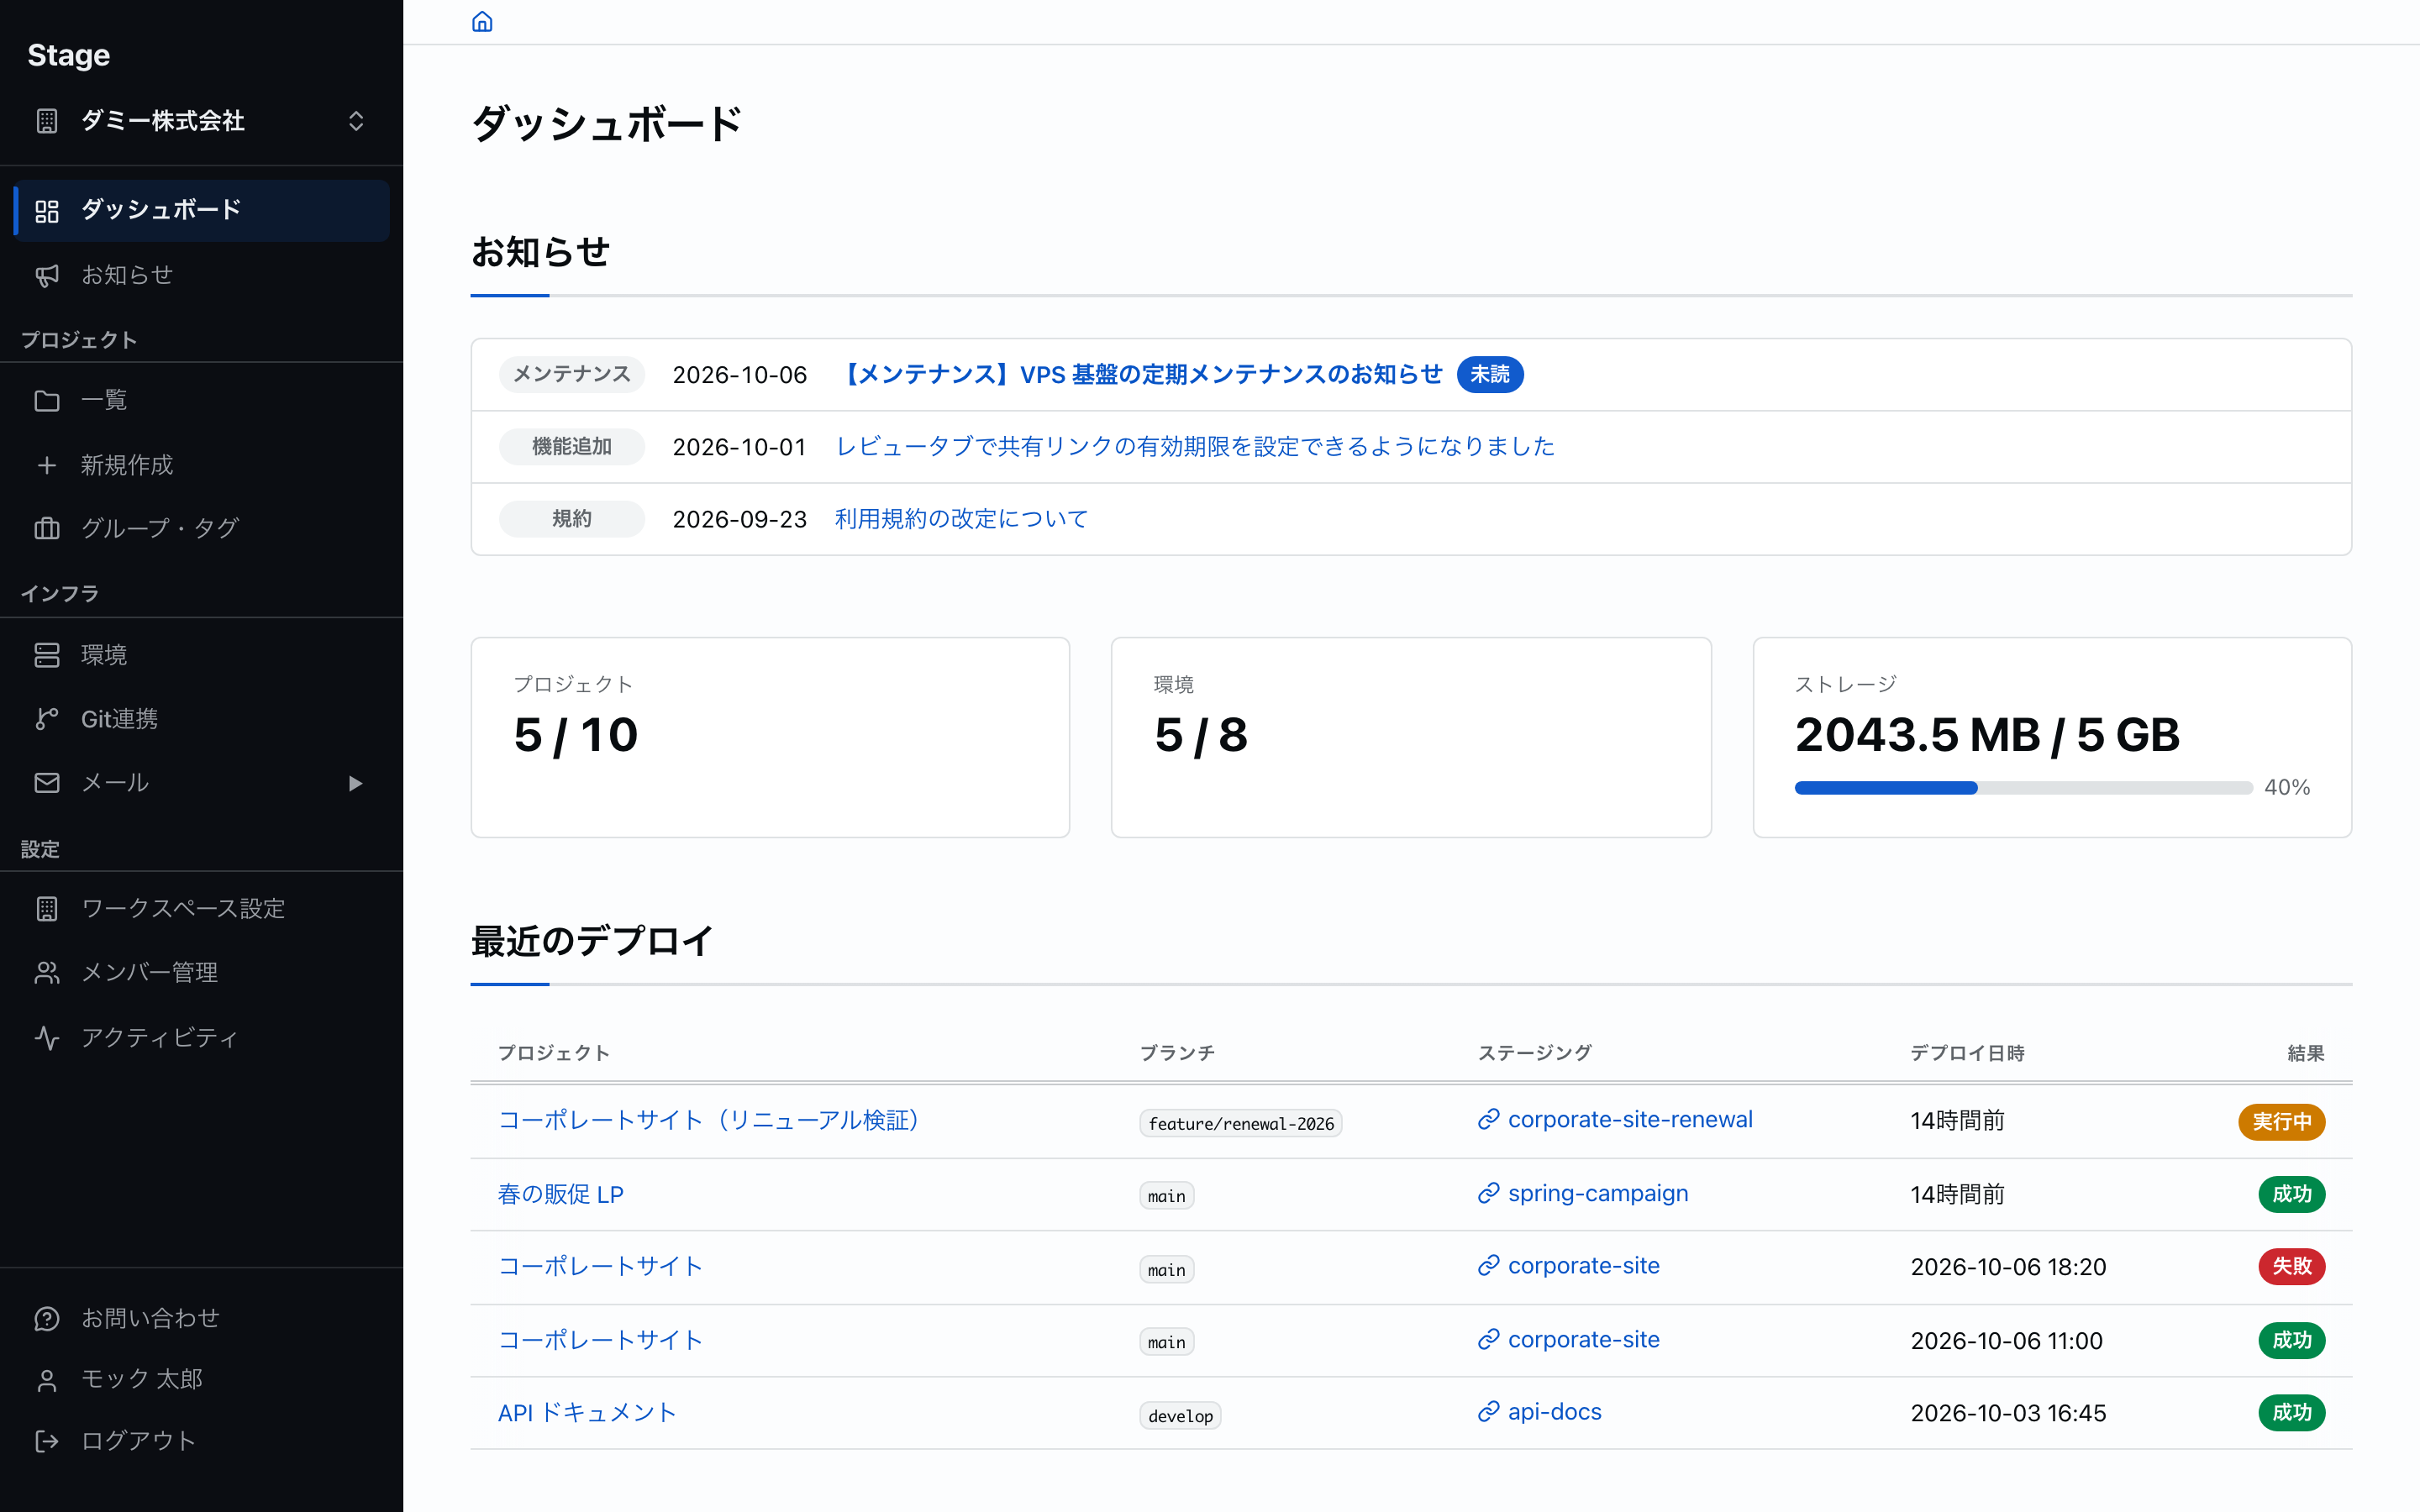The width and height of the screenshot is (2420, 1512).
Task: Click the activity pulse icon for アクティビティ
Action: point(47,1037)
